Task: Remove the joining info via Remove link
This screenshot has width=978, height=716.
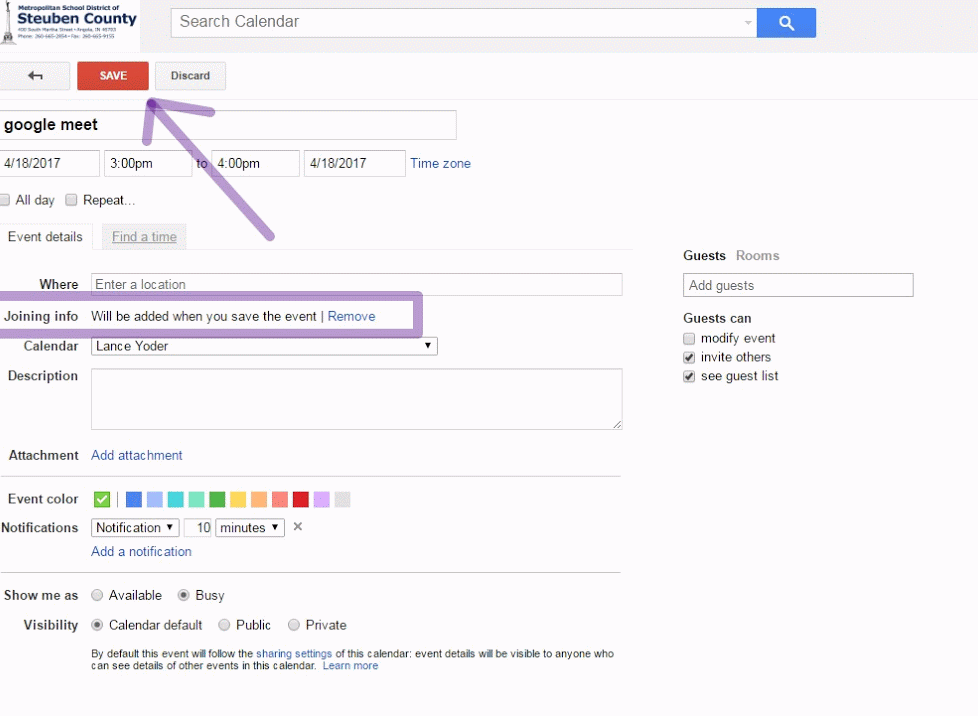Action: 351,316
